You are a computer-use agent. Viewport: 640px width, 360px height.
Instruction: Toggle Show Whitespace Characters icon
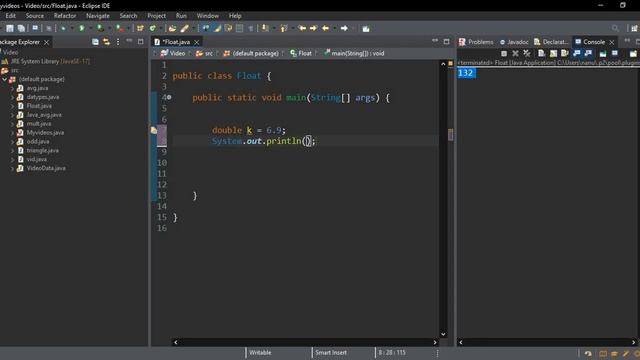251,28
